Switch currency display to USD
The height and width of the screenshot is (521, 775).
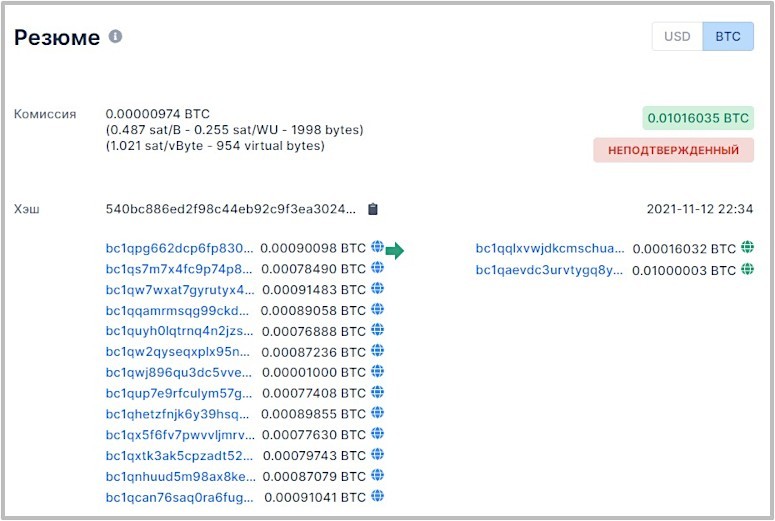coord(677,37)
